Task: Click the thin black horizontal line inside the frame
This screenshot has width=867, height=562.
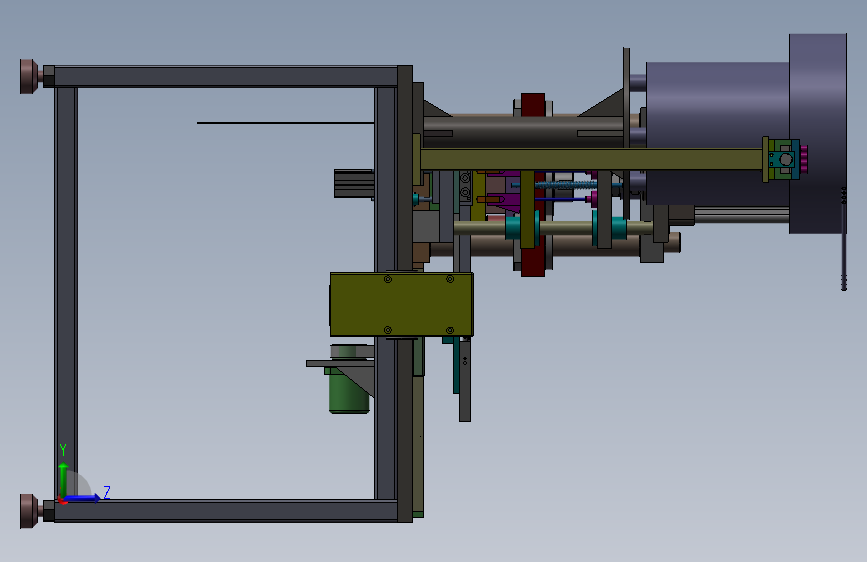Action: [x=285, y=123]
